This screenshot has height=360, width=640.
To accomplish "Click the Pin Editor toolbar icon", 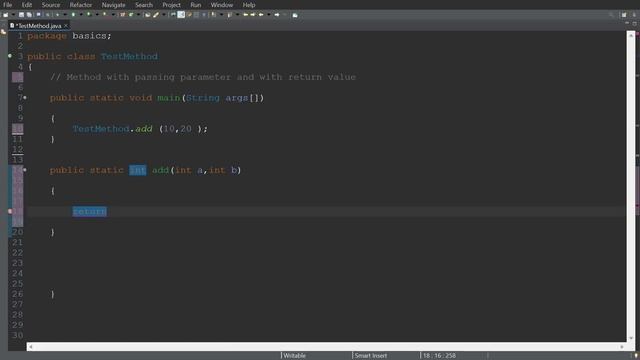I will pyautogui.click(x=295, y=15).
